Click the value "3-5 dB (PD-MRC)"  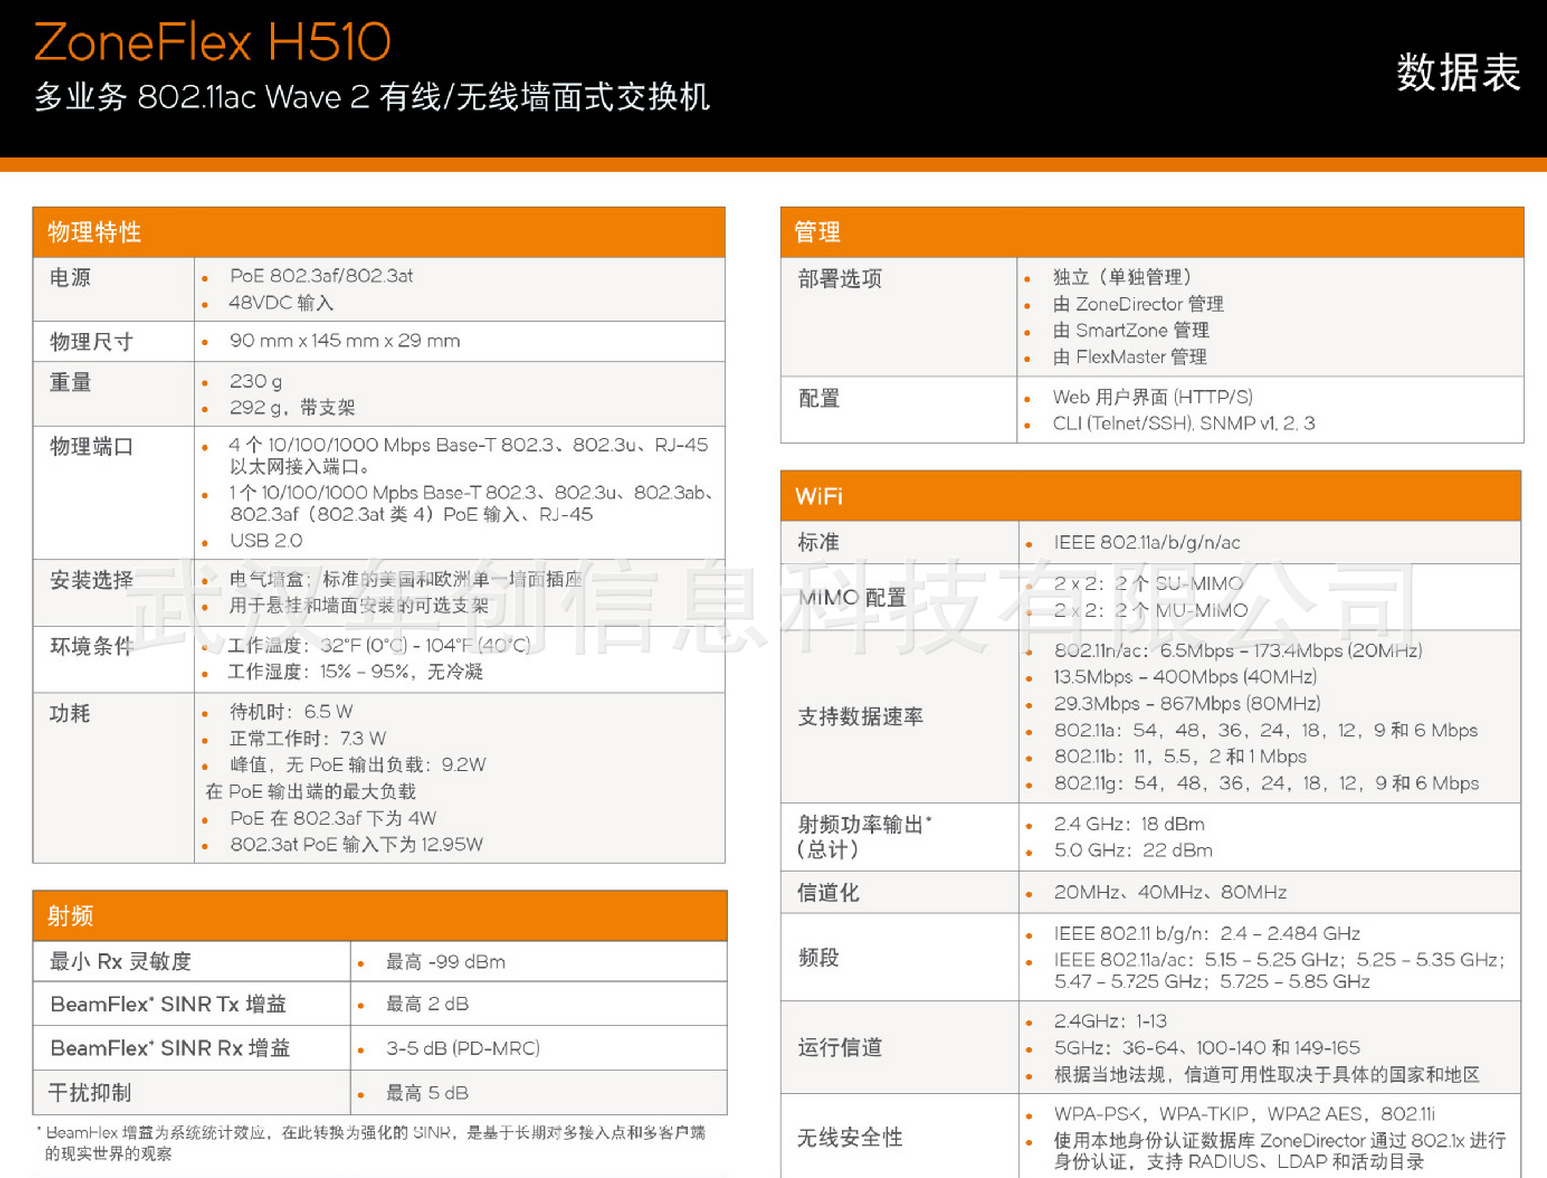point(463,1048)
